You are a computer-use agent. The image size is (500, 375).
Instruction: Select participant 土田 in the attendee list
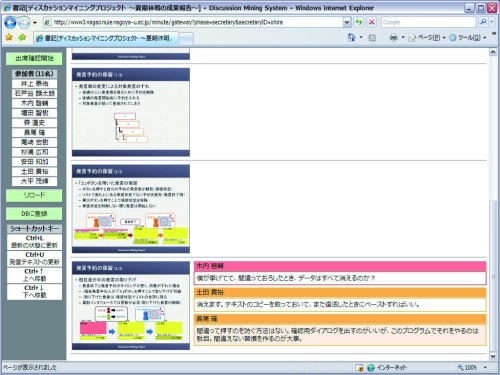click(x=34, y=172)
